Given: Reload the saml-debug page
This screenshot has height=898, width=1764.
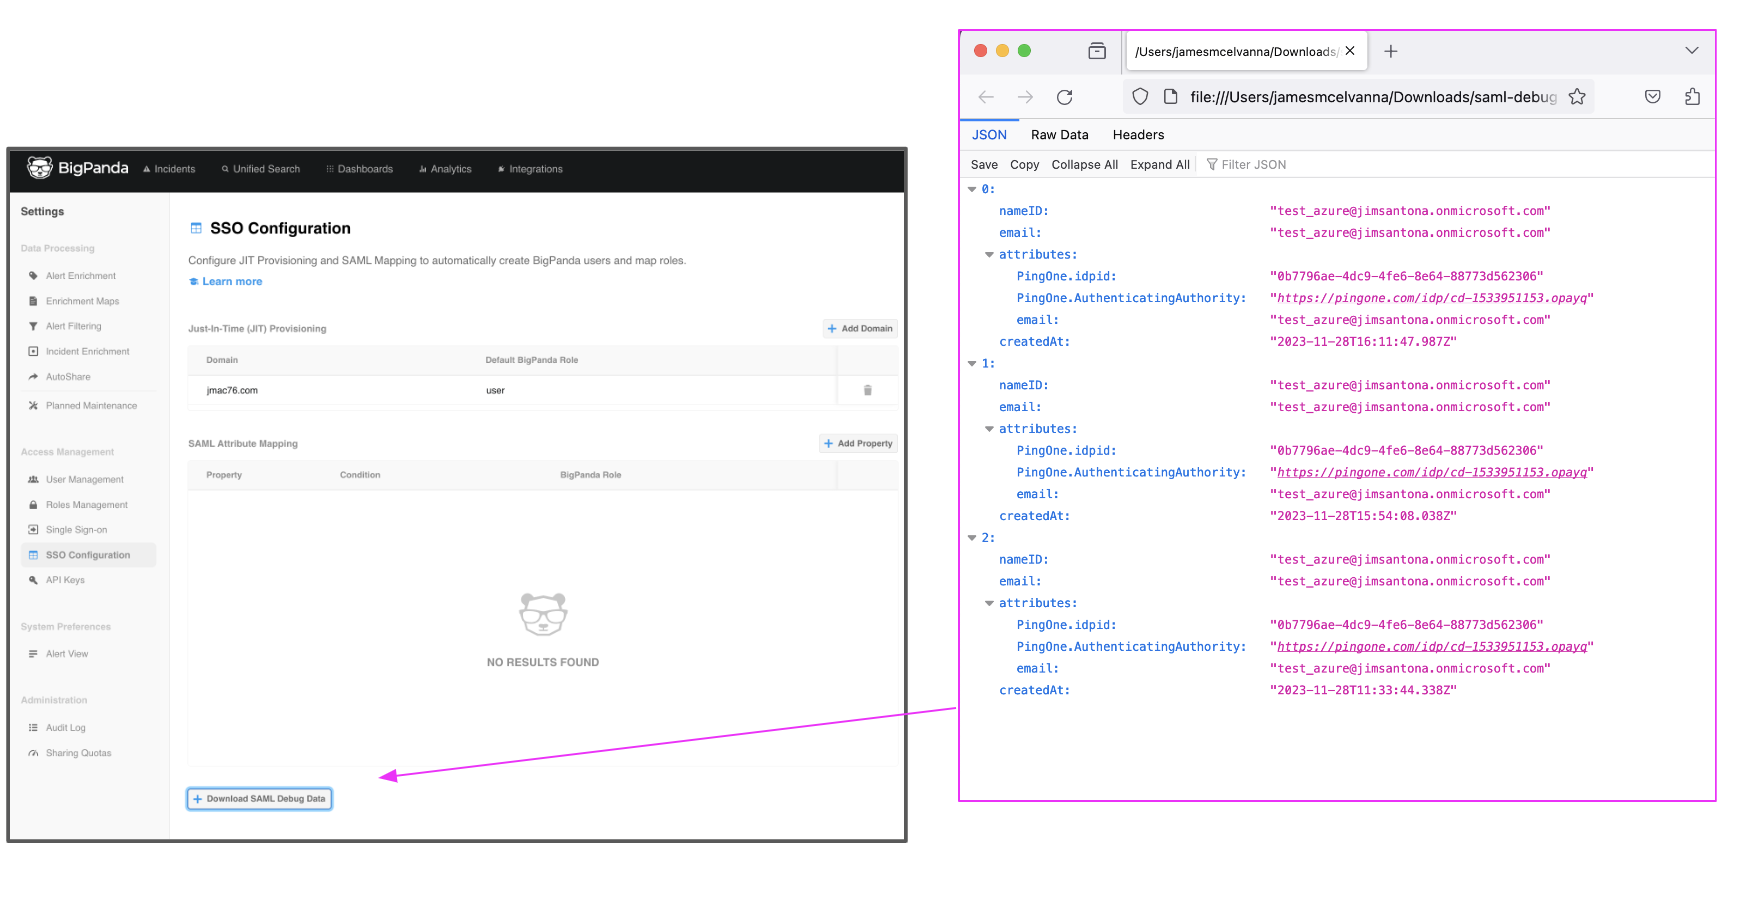Looking at the screenshot, I should click(1065, 97).
